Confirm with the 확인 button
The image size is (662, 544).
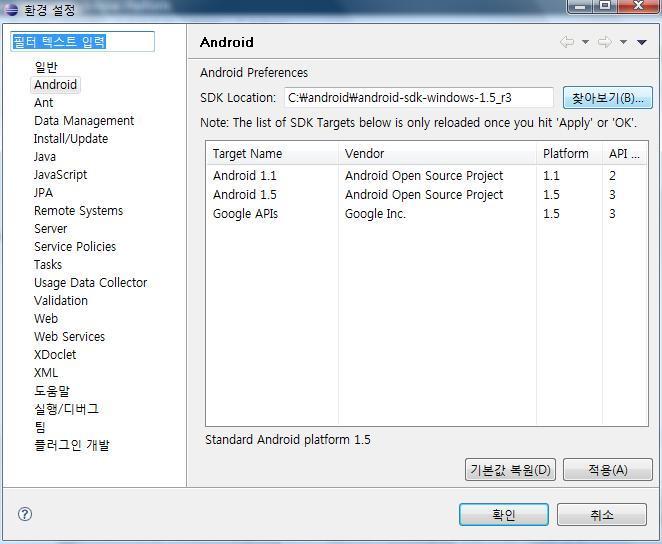(504, 514)
